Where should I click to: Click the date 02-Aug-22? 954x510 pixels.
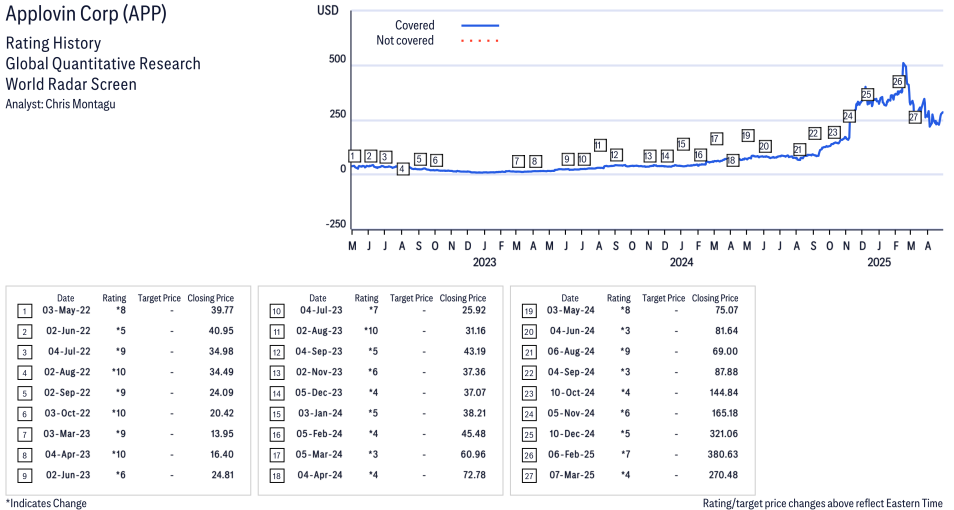point(67,372)
